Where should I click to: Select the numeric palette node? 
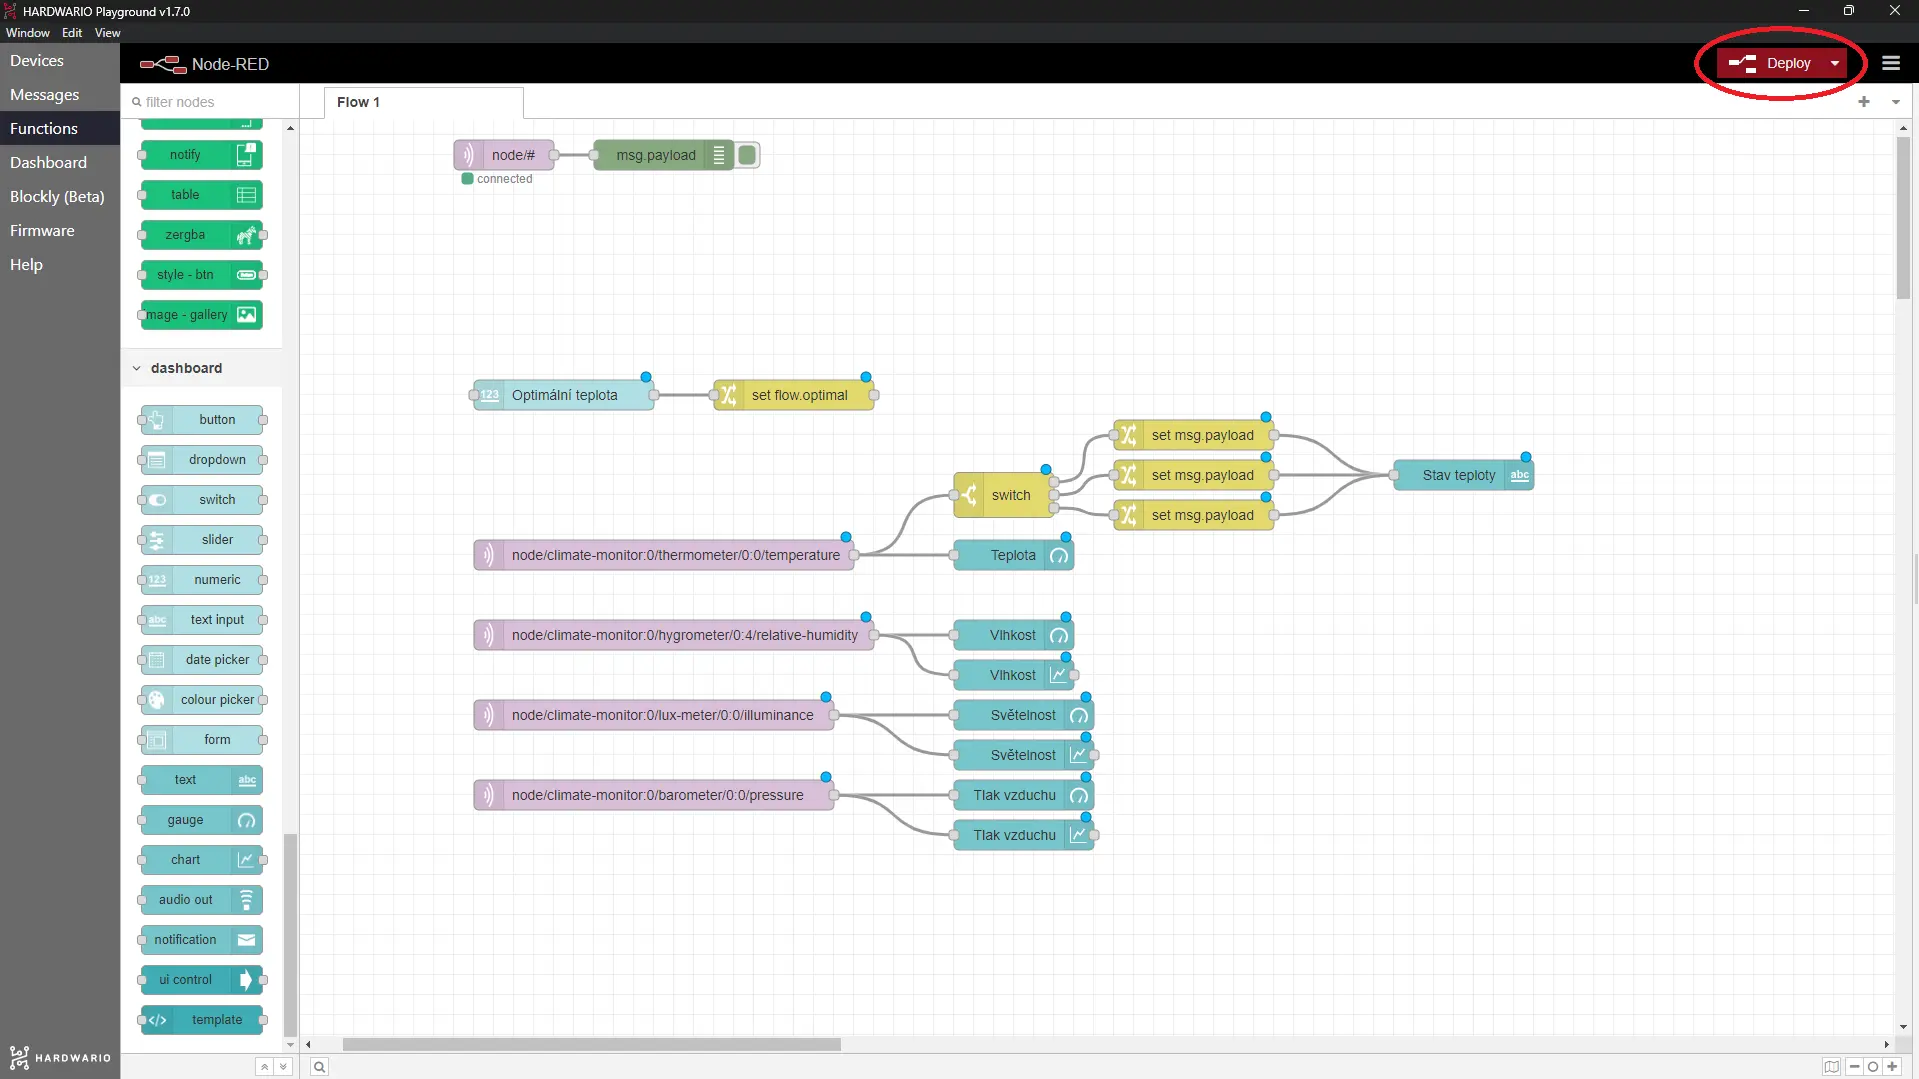pos(202,580)
